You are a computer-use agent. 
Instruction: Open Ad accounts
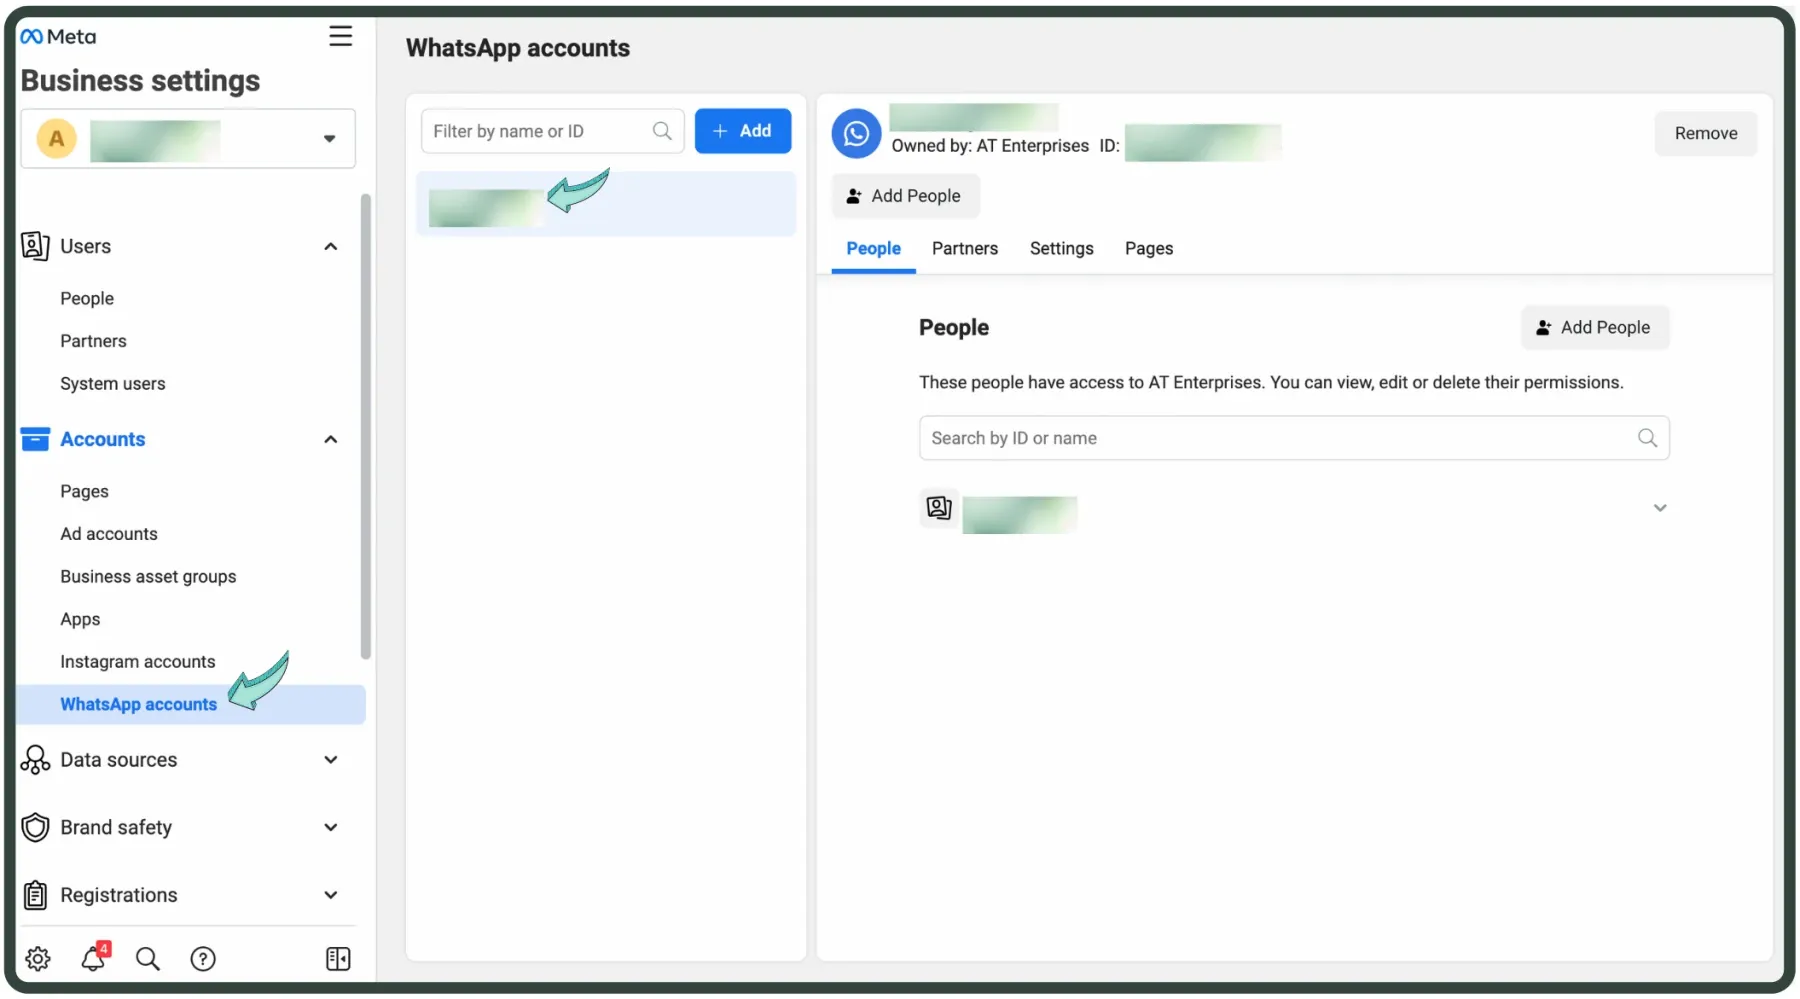click(x=109, y=534)
